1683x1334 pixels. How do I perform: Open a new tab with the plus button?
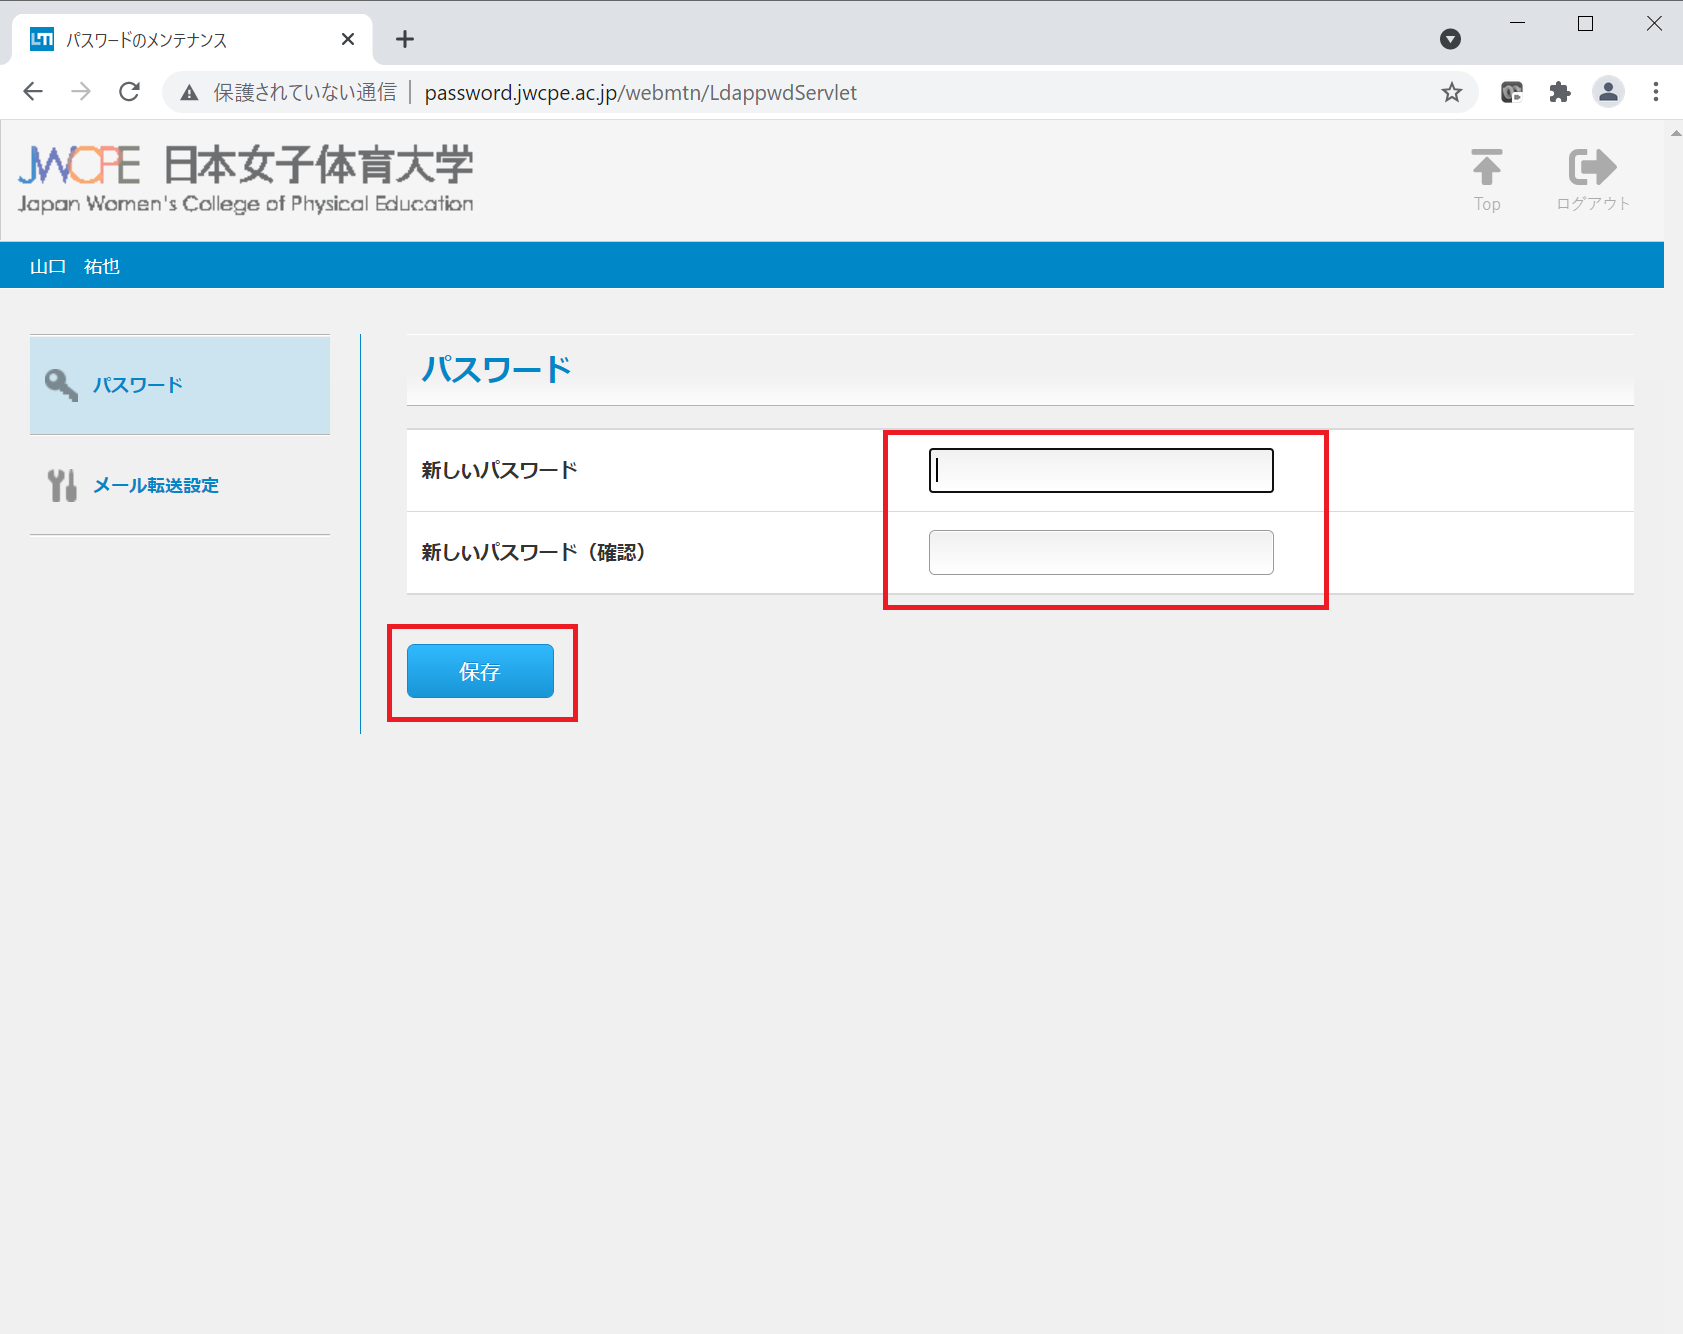coord(404,39)
